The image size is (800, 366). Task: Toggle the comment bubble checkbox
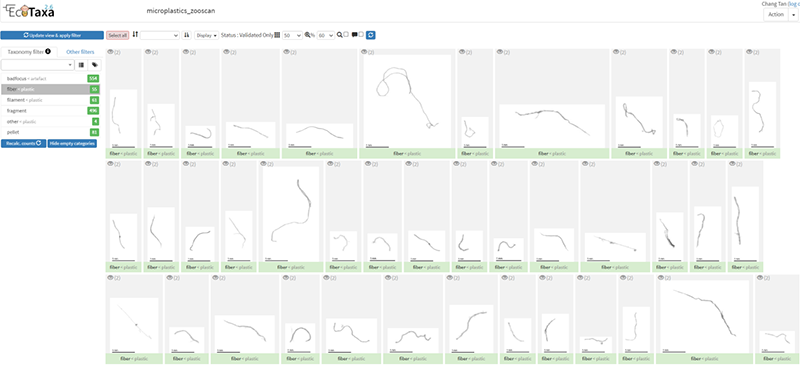click(361, 35)
